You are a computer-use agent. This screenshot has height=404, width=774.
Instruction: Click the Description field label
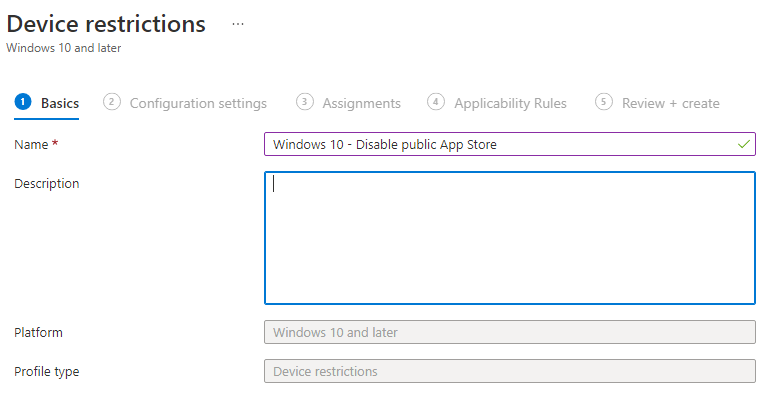coord(47,183)
